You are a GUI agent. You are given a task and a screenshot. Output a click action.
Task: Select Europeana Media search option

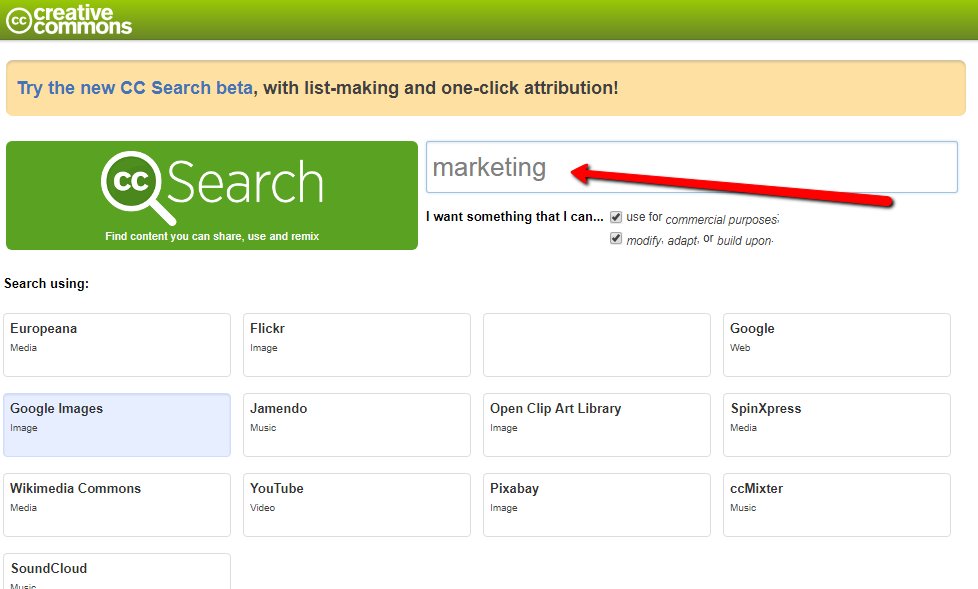pyautogui.click(x=117, y=345)
